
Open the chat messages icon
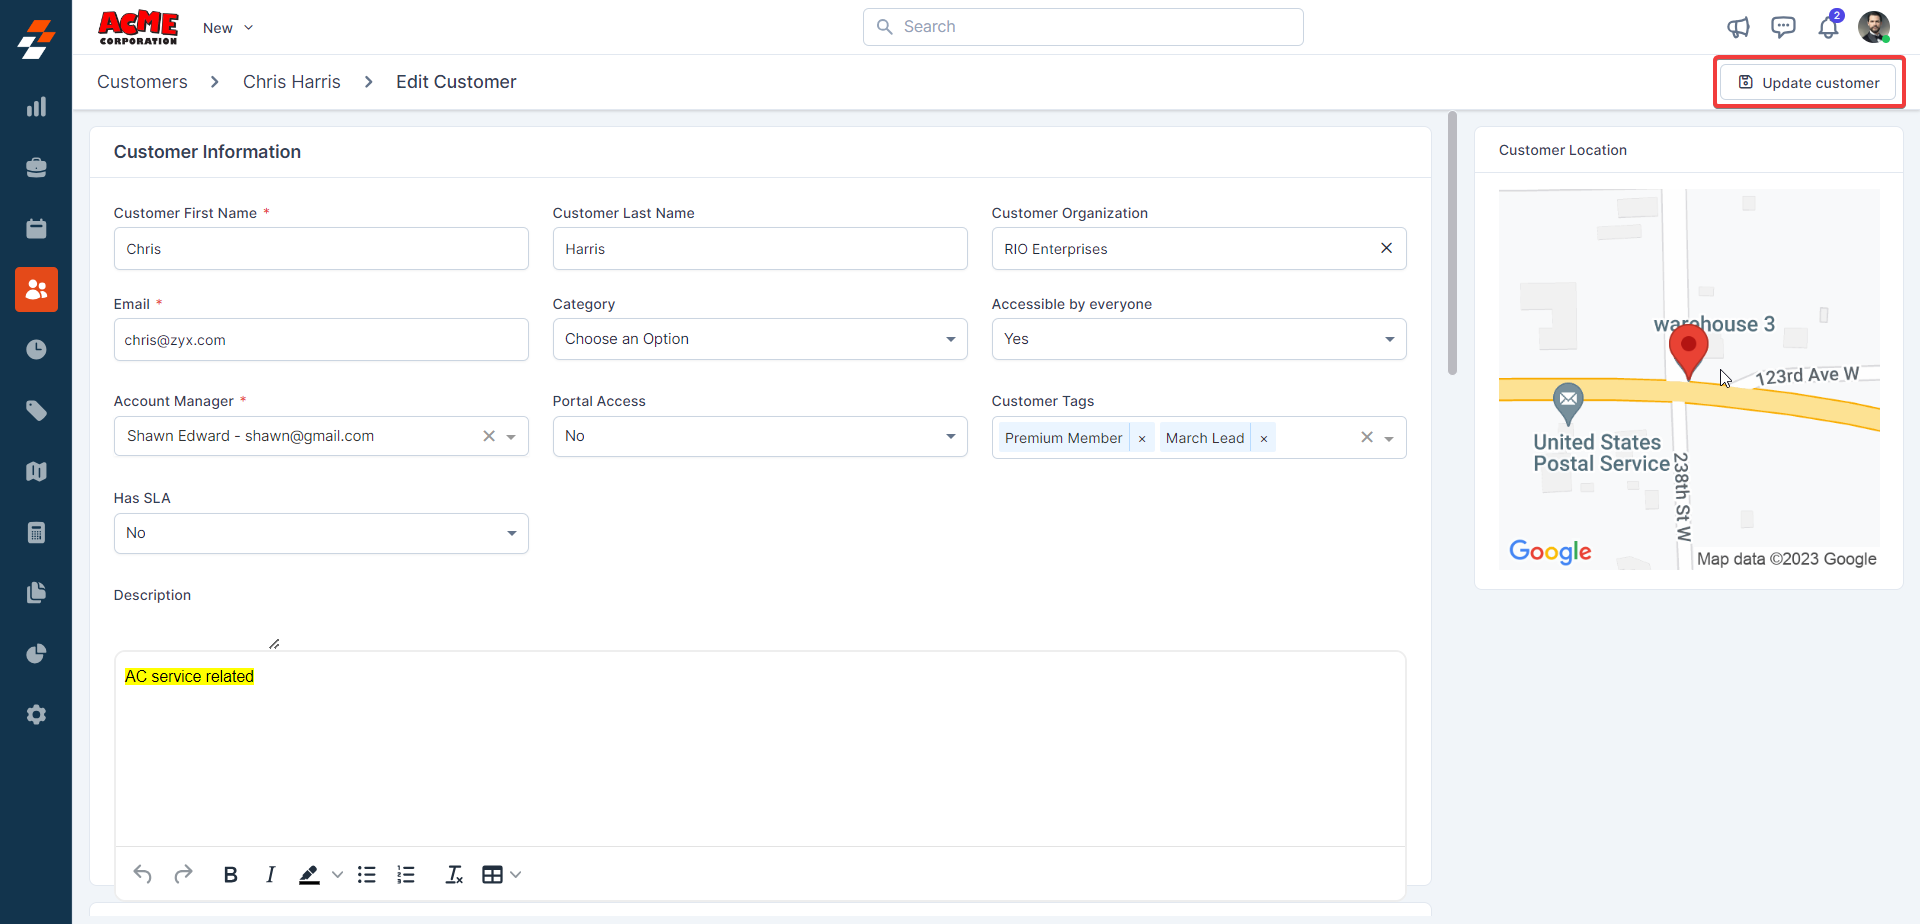pyautogui.click(x=1783, y=27)
